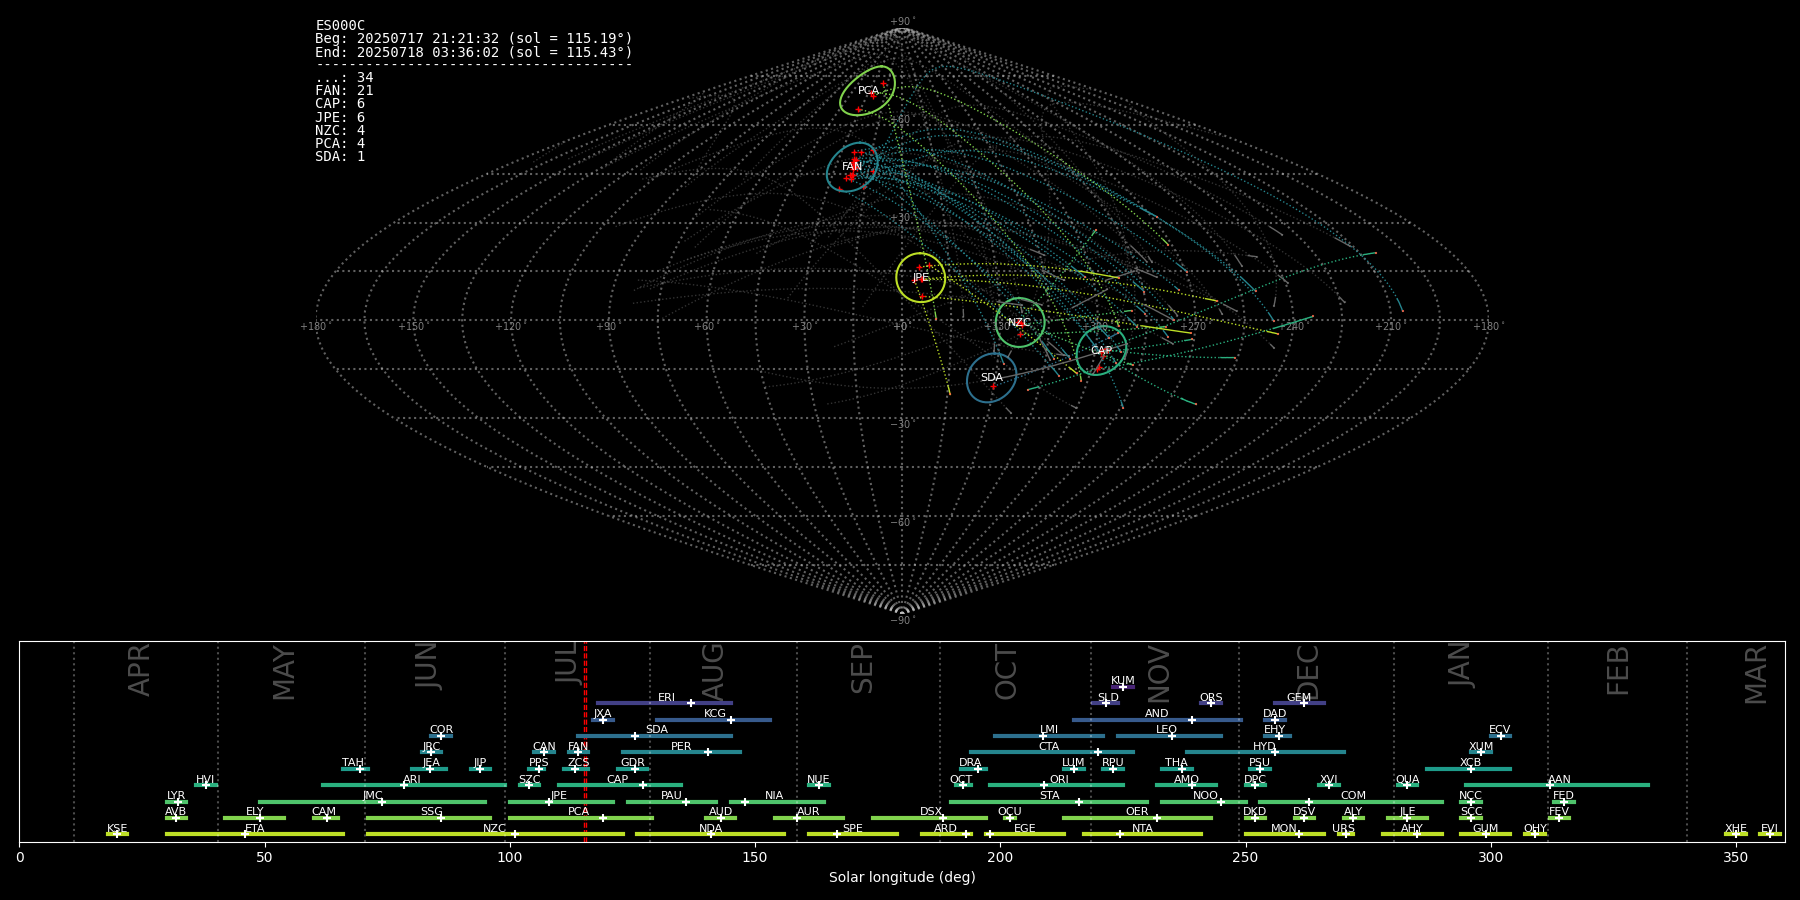Click the AAN shower bar in timeline
The image size is (1800, 900).
pyautogui.click(x=1557, y=785)
